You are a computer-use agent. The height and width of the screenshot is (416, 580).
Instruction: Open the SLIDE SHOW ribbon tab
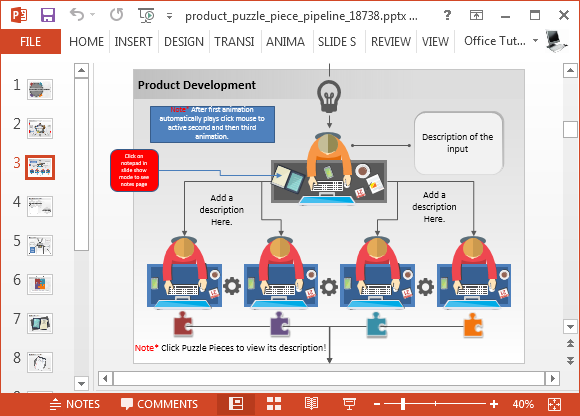tap(337, 41)
